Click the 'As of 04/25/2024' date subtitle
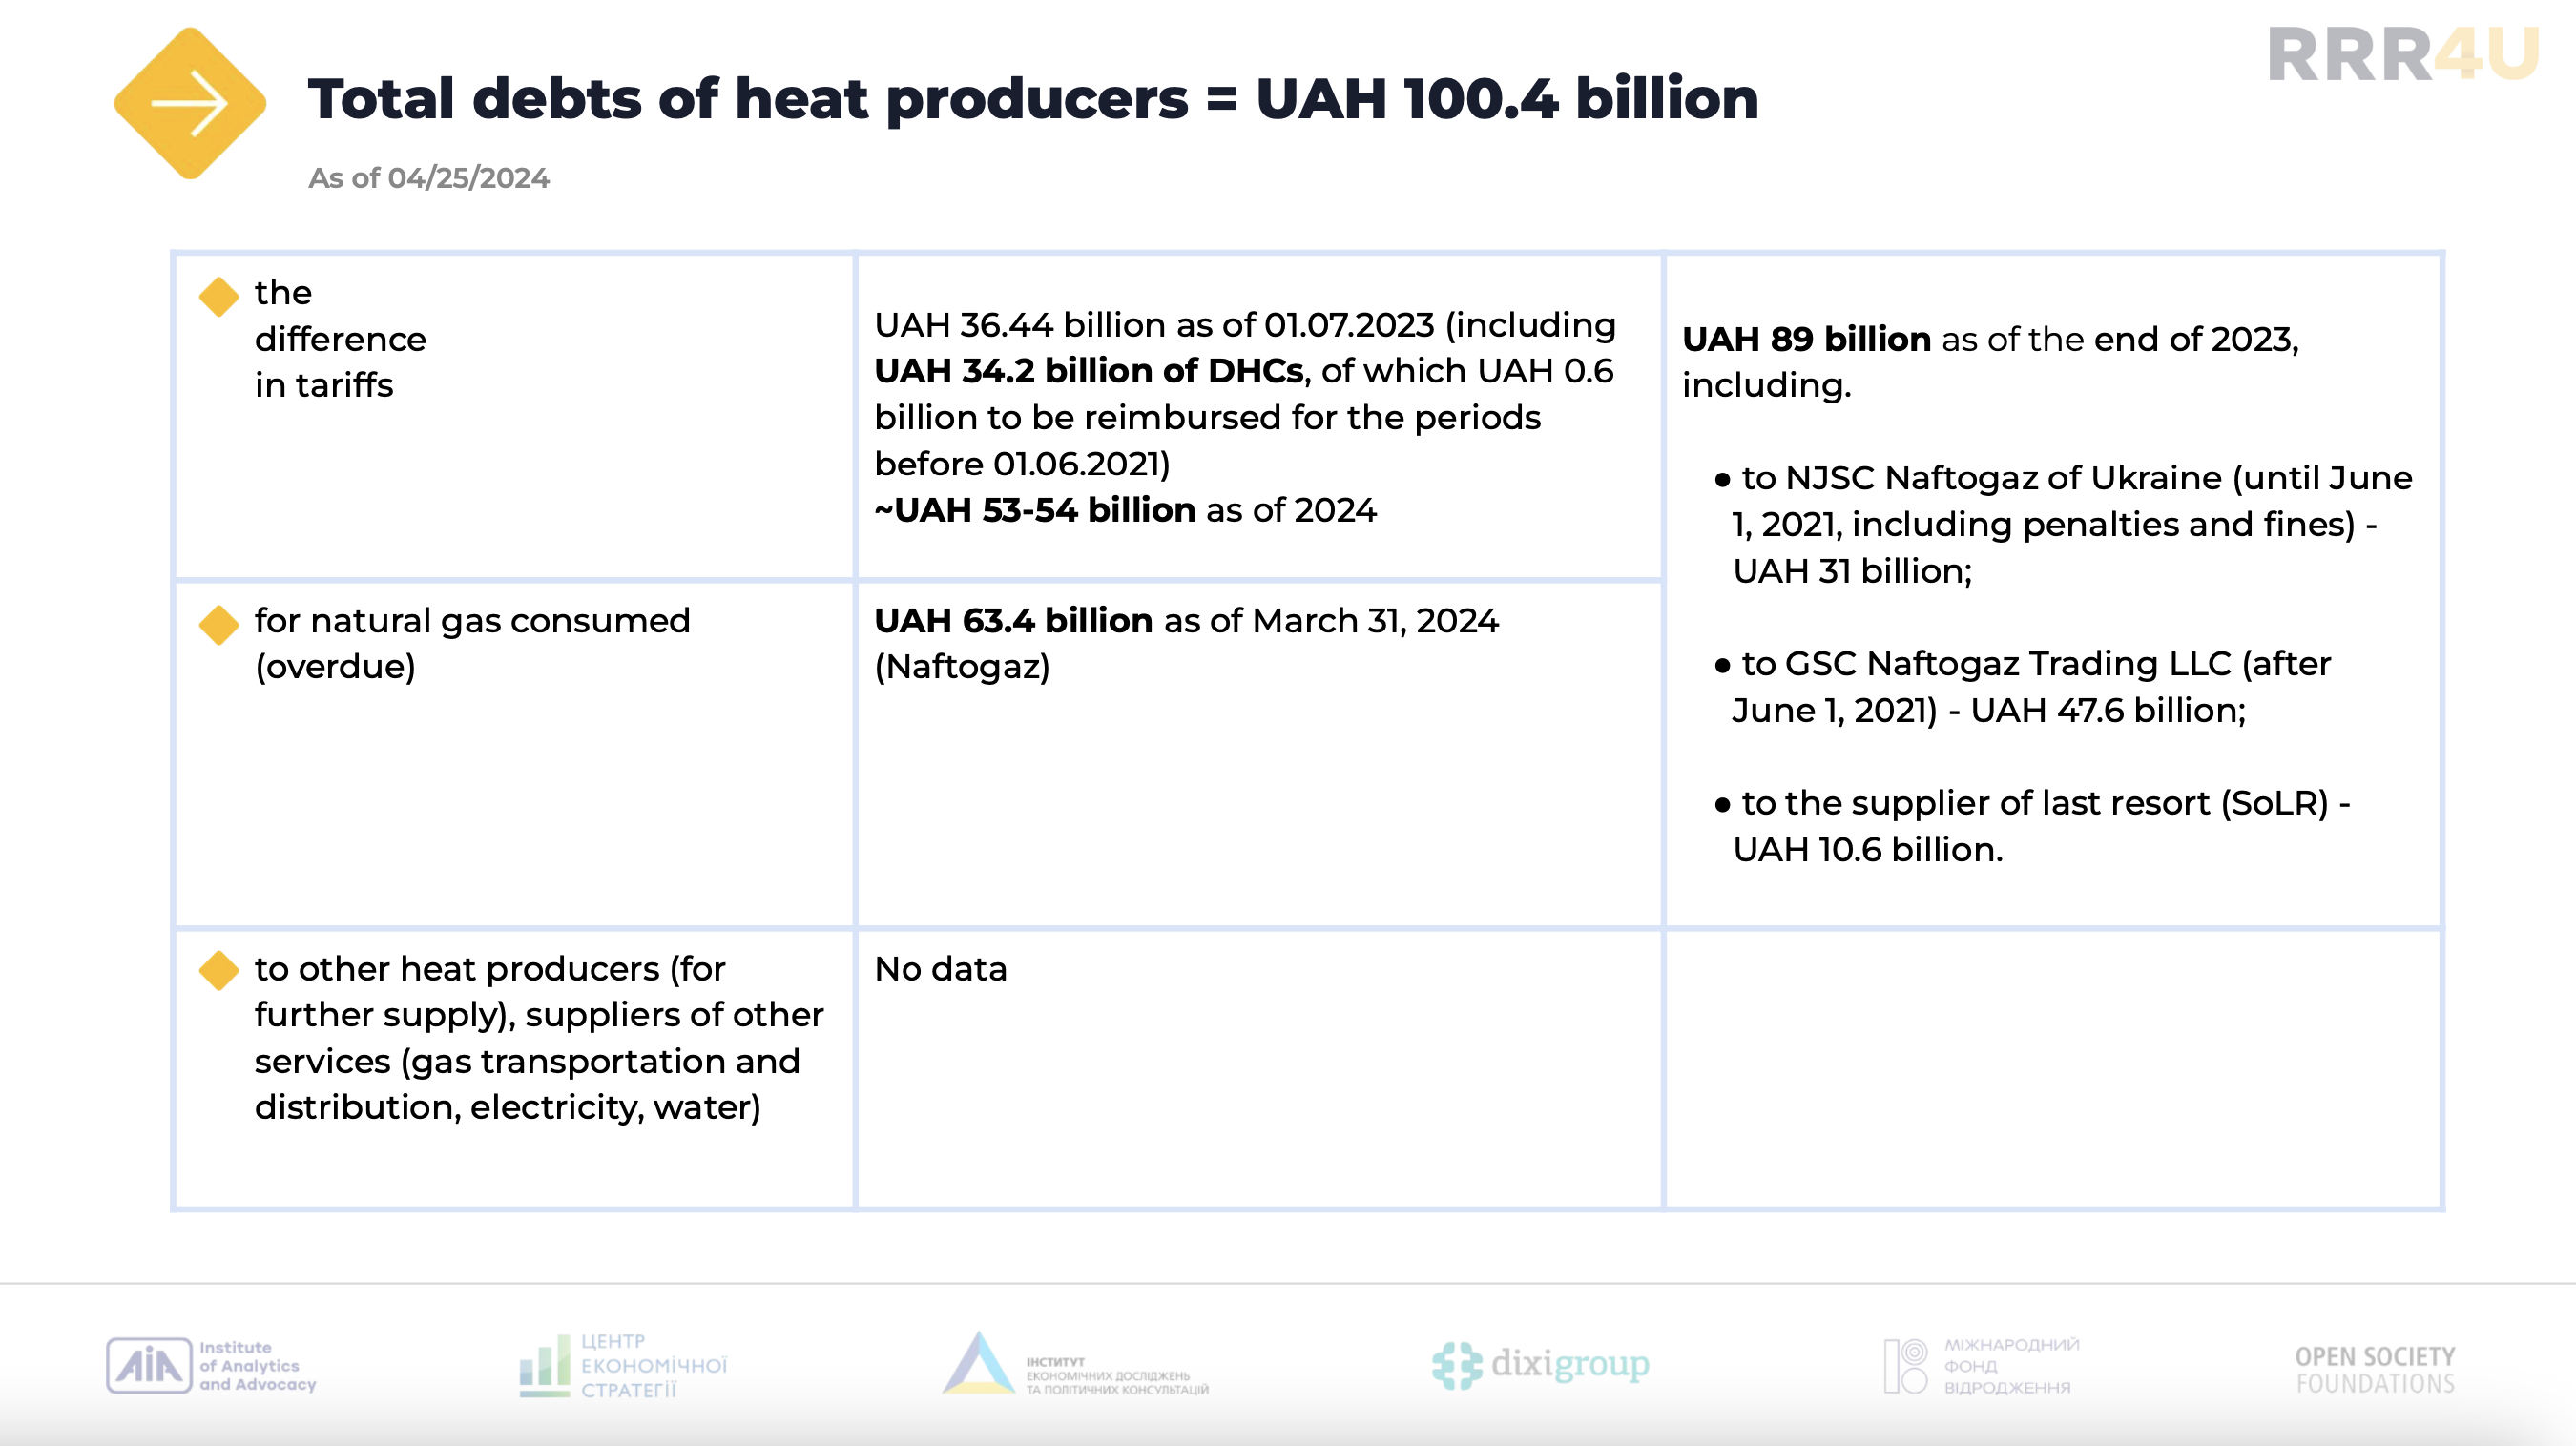The height and width of the screenshot is (1446, 2576). click(x=428, y=178)
